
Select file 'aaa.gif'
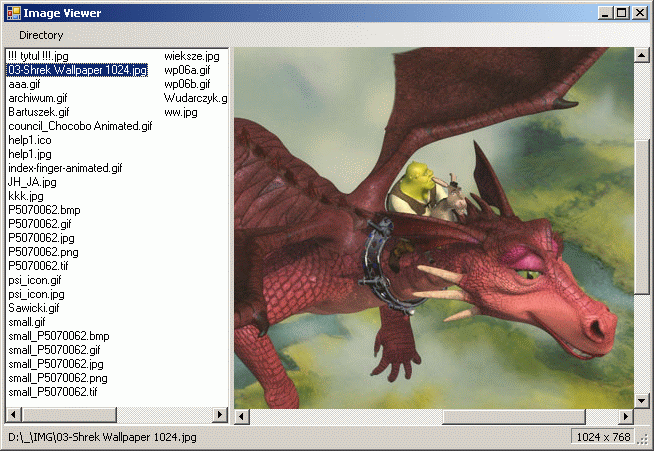click(x=24, y=84)
